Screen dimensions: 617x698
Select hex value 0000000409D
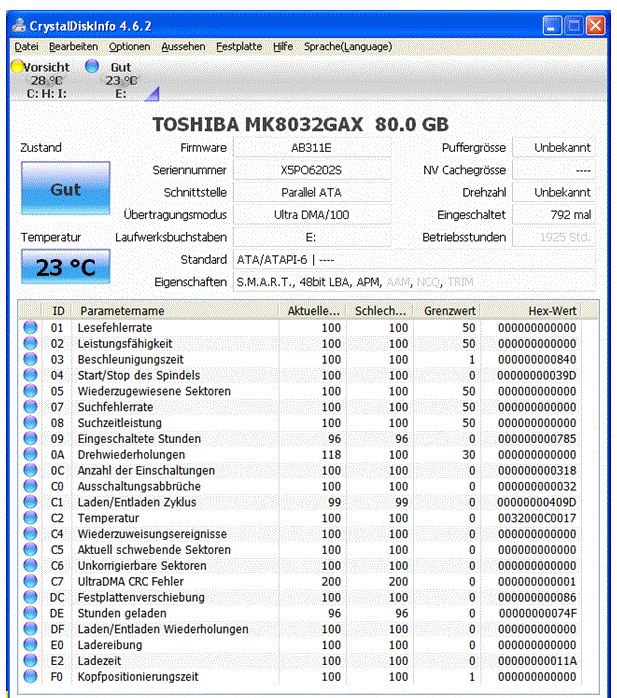click(537, 502)
